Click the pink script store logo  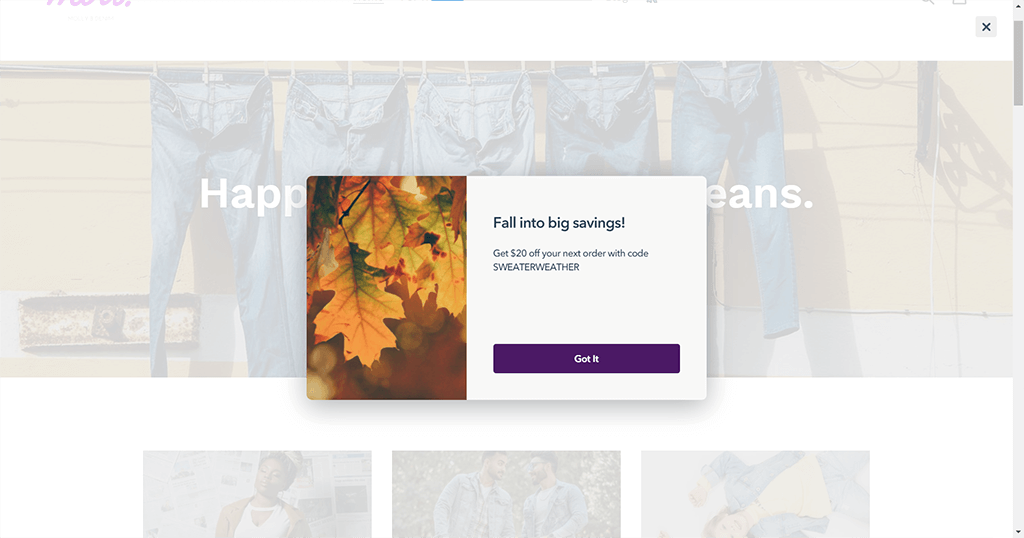click(90, 5)
